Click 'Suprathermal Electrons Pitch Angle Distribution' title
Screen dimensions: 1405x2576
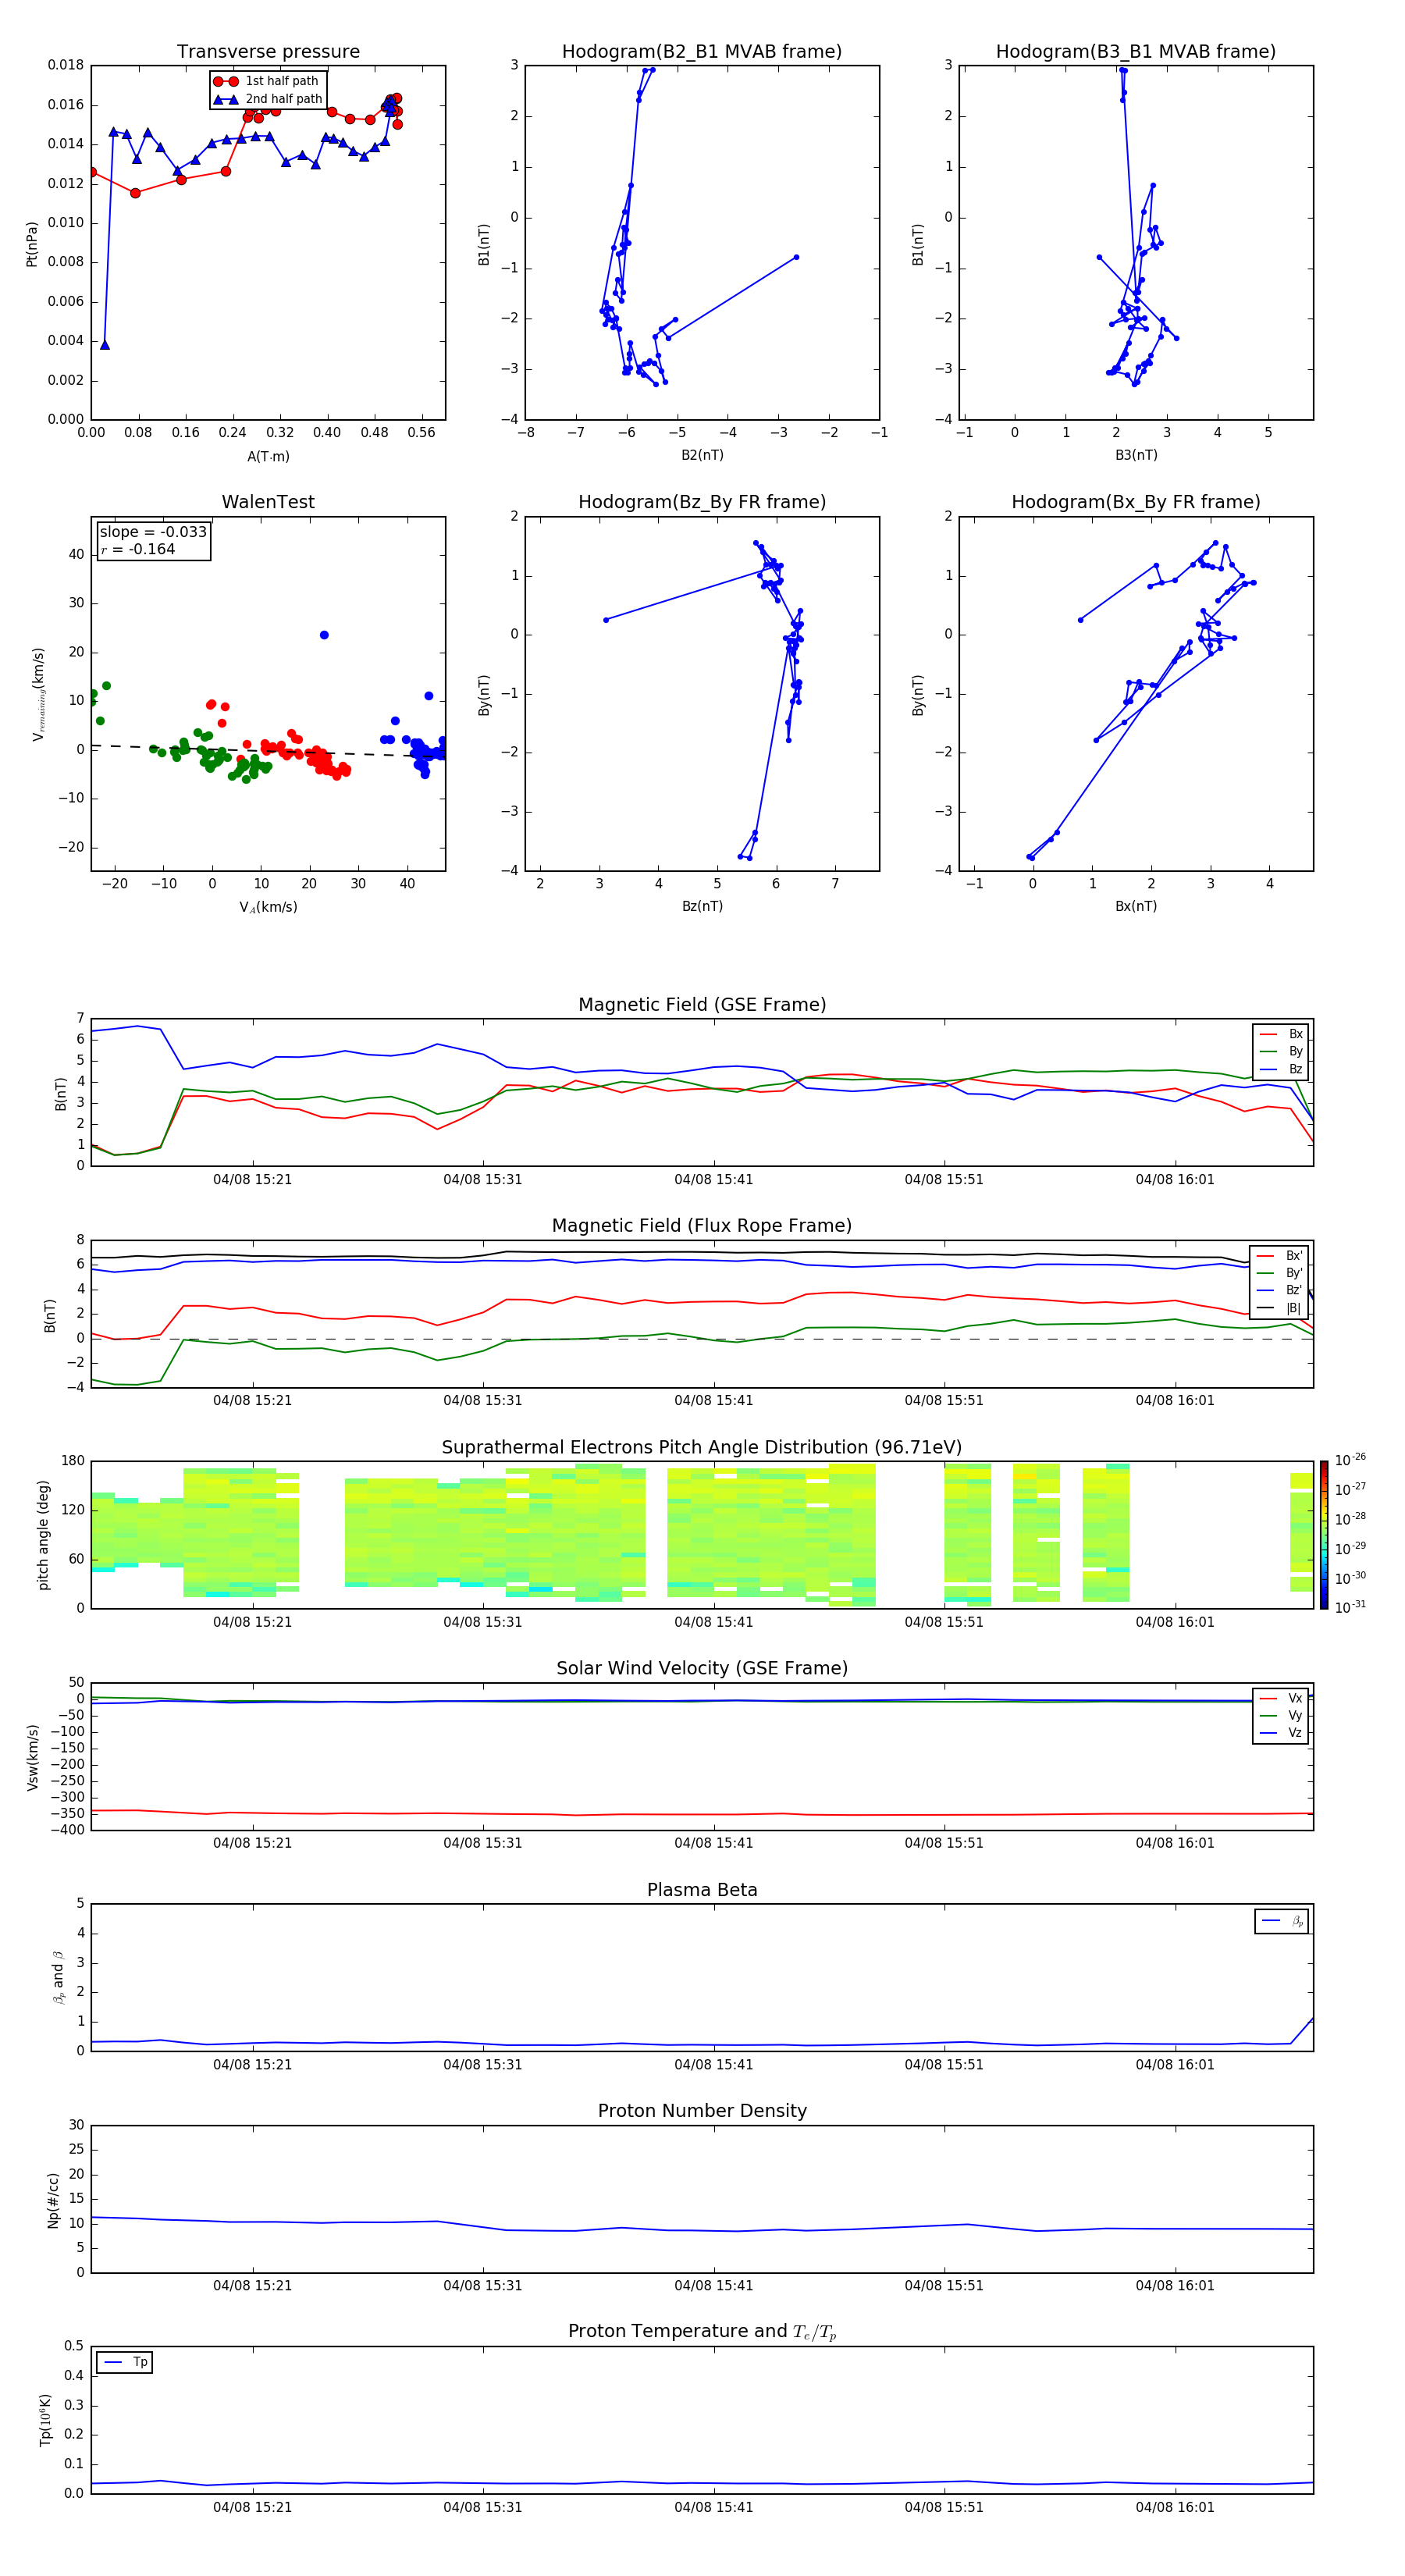click(x=702, y=1448)
